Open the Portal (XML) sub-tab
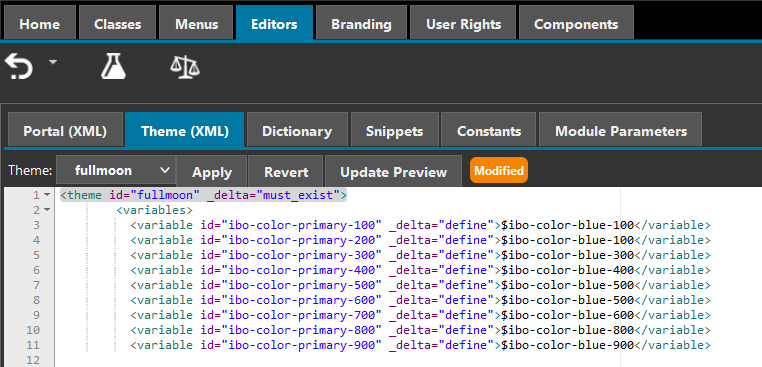Screen dimensions: 762x367 pyautogui.click(x=65, y=131)
